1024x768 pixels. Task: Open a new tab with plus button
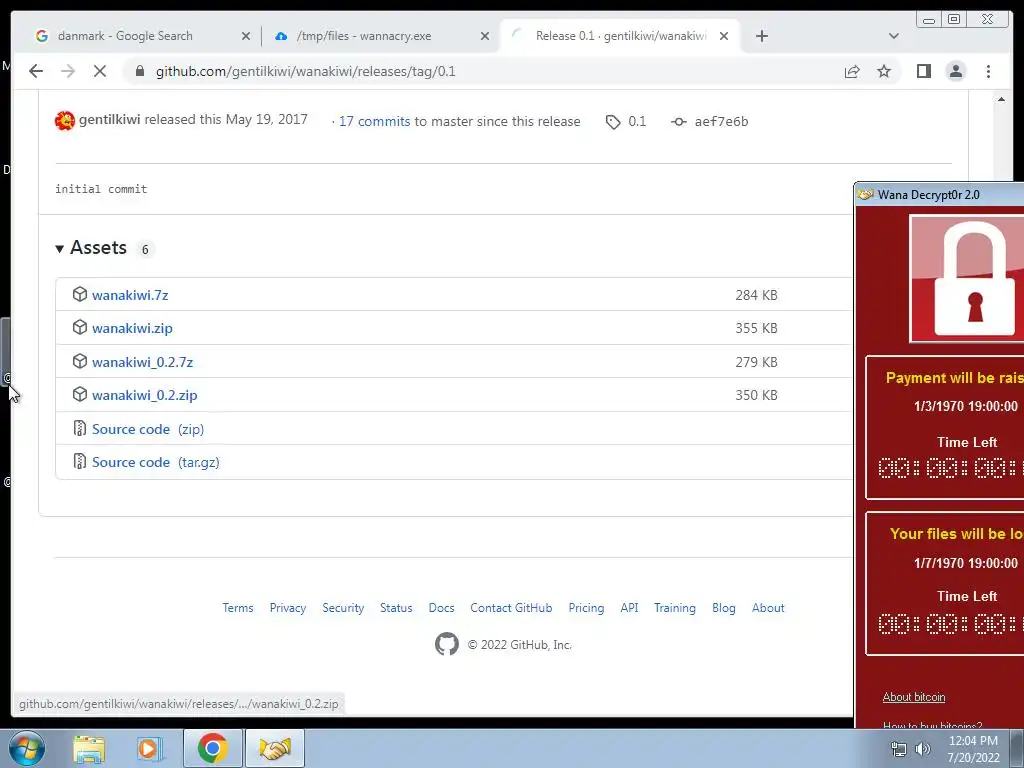pos(761,36)
